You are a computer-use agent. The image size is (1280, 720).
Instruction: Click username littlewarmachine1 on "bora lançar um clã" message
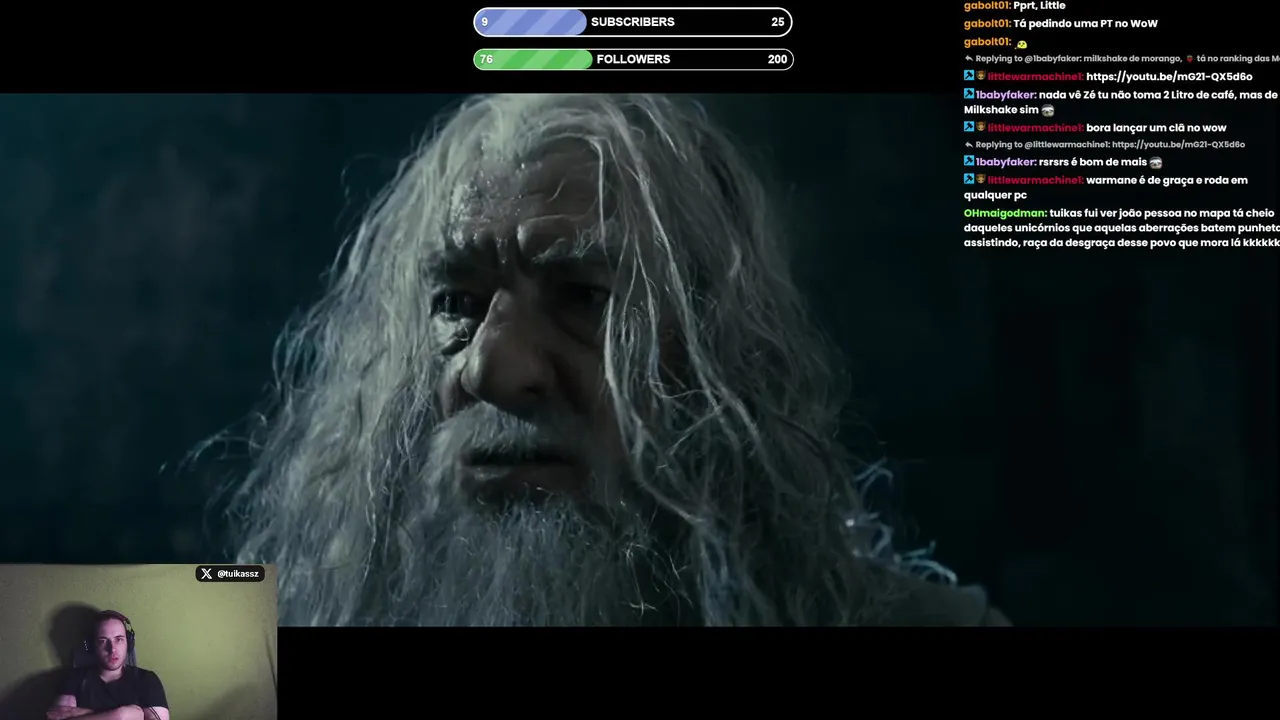[1035, 128]
